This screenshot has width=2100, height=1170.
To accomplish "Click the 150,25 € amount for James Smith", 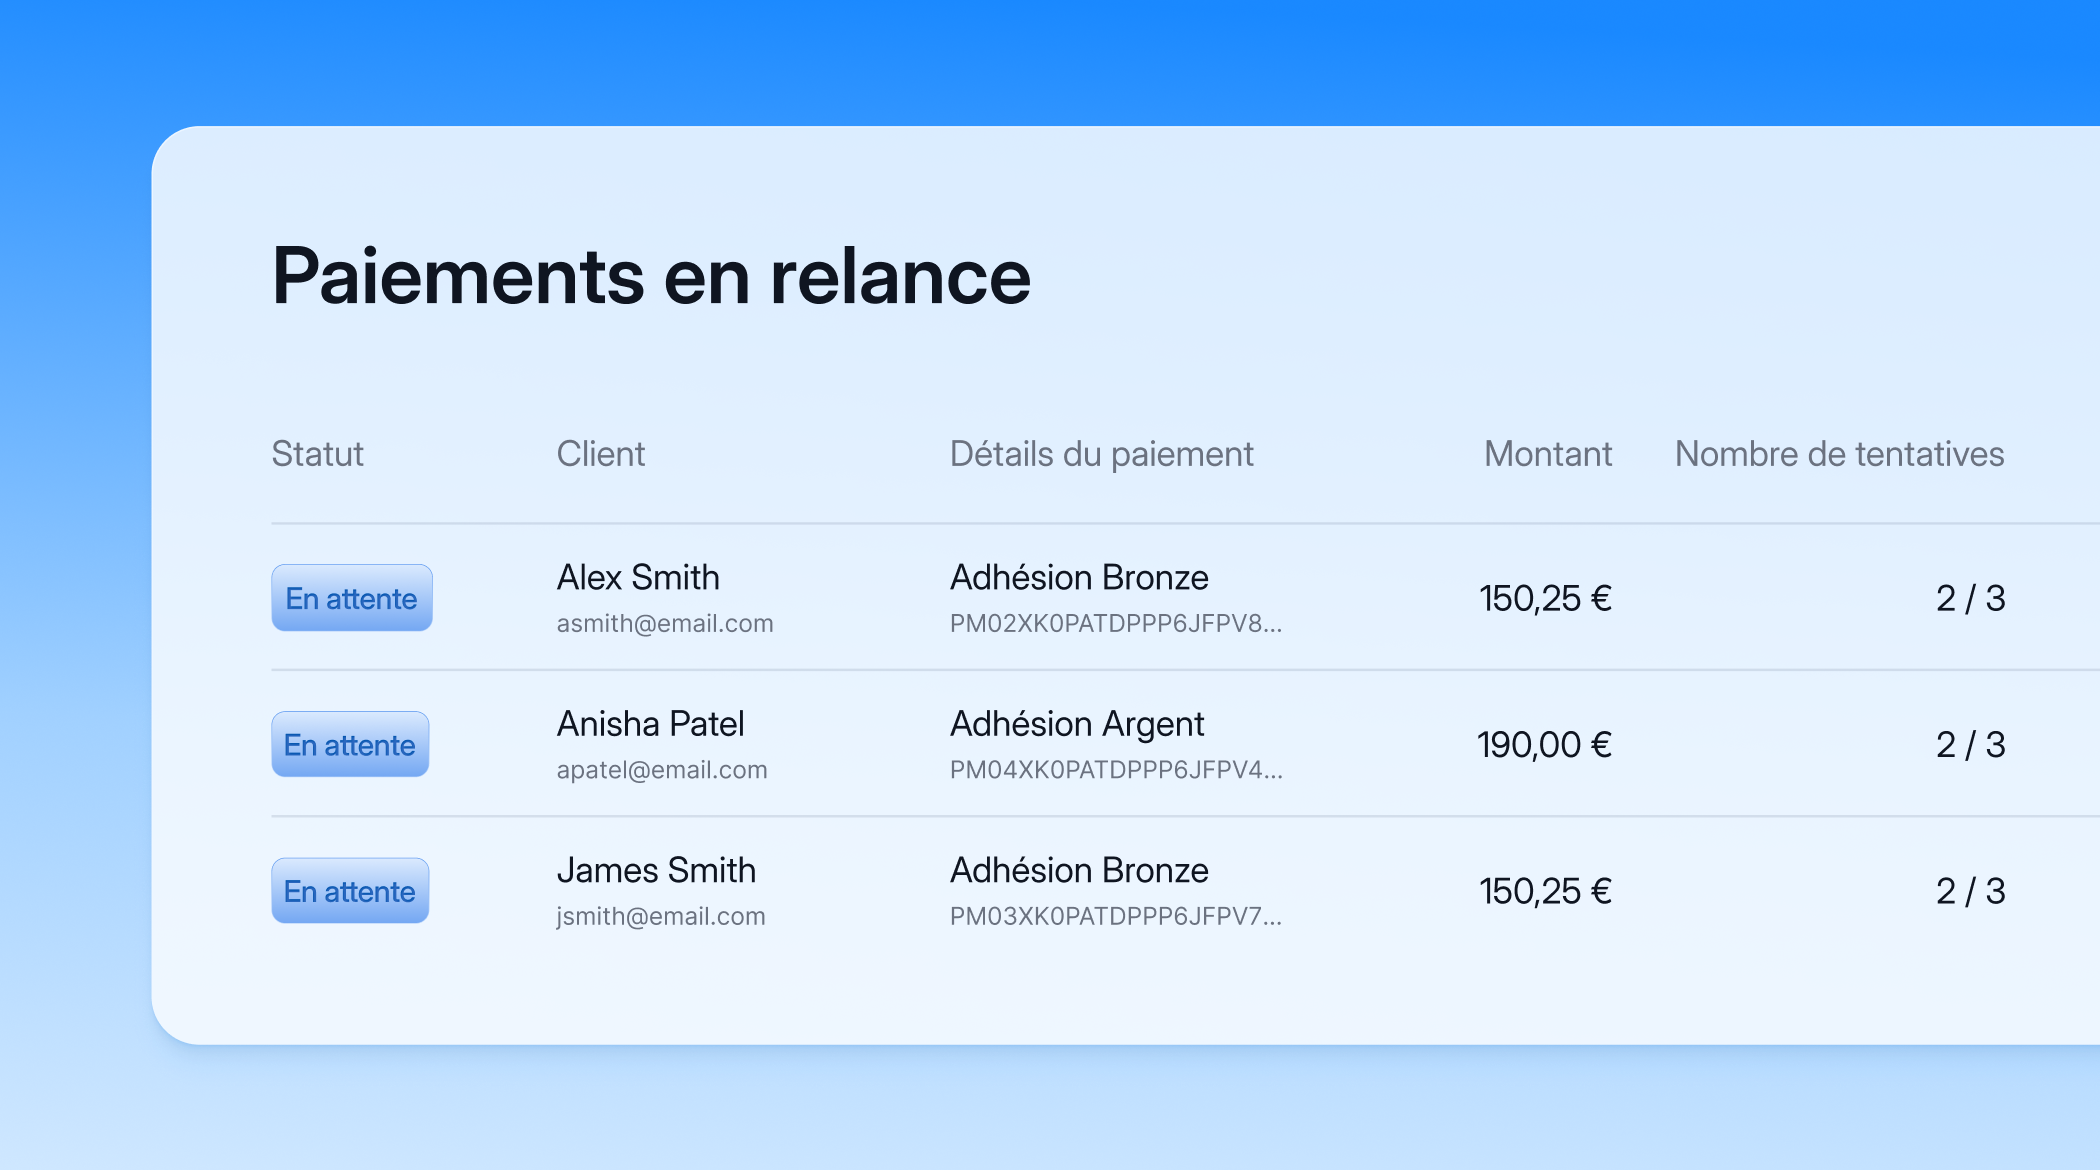I will coord(1546,891).
